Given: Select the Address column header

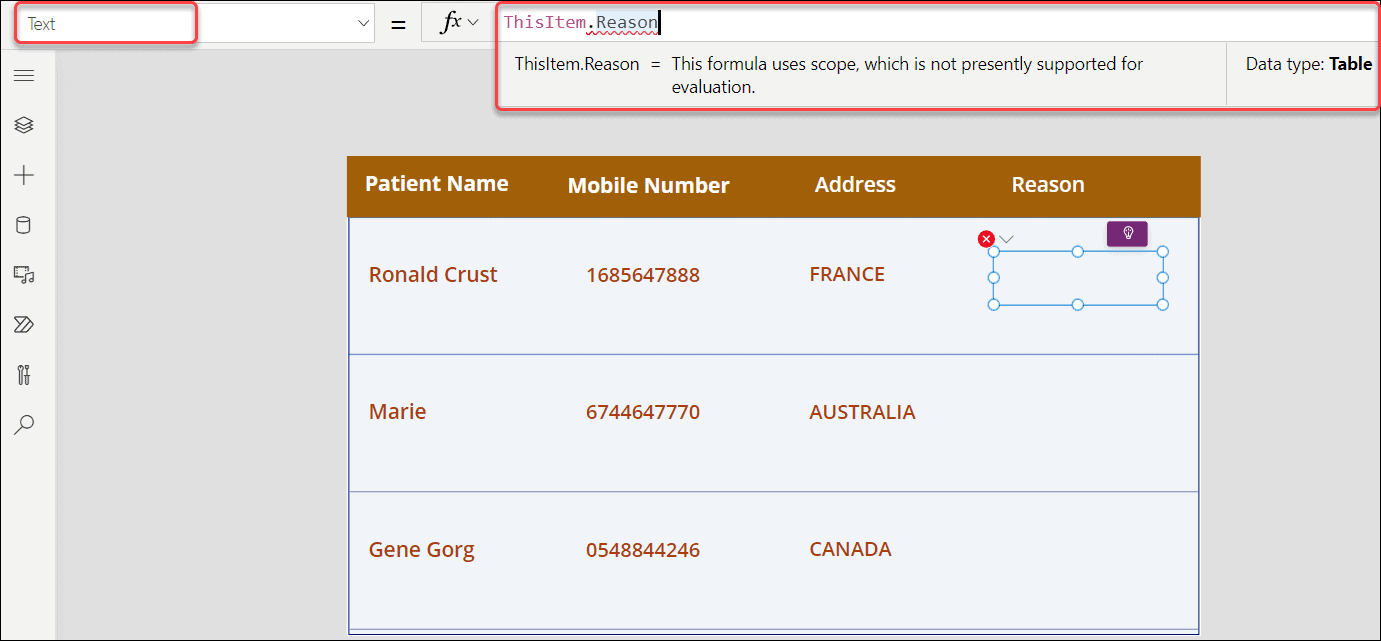Looking at the screenshot, I should (855, 185).
